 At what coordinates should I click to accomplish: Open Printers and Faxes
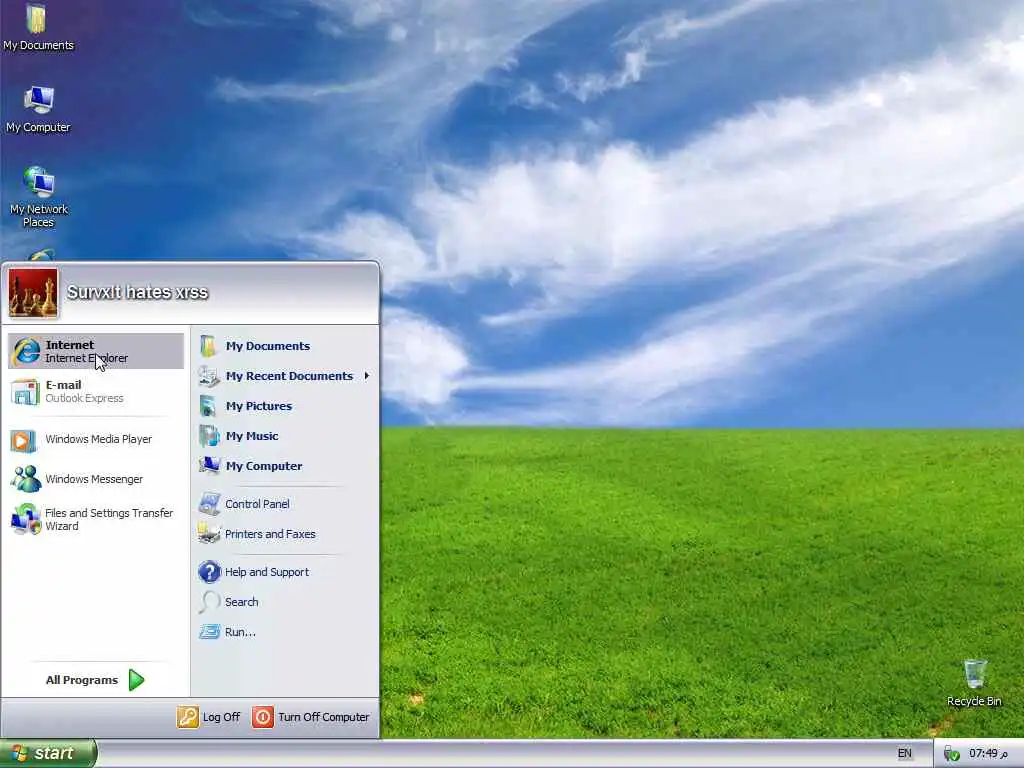click(285, 534)
